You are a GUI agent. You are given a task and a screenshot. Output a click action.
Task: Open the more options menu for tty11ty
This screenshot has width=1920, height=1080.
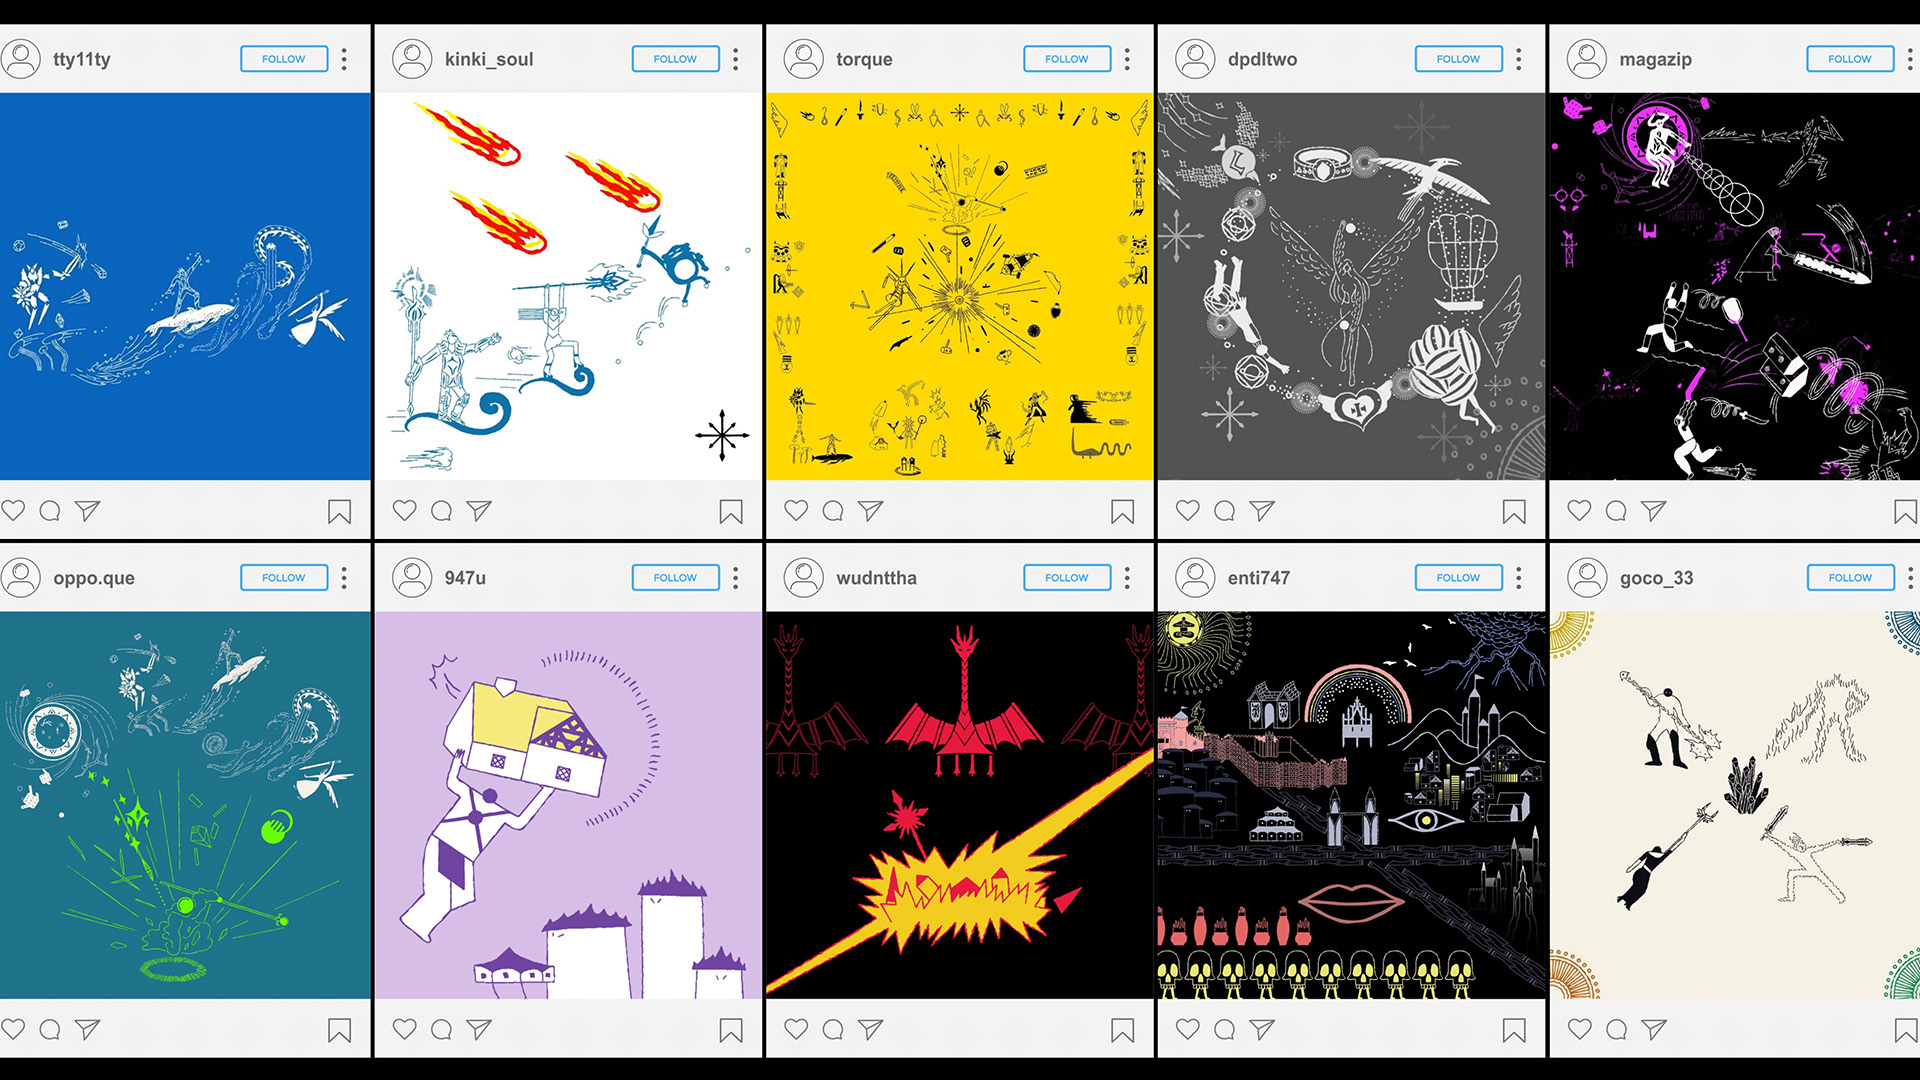click(x=344, y=59)
